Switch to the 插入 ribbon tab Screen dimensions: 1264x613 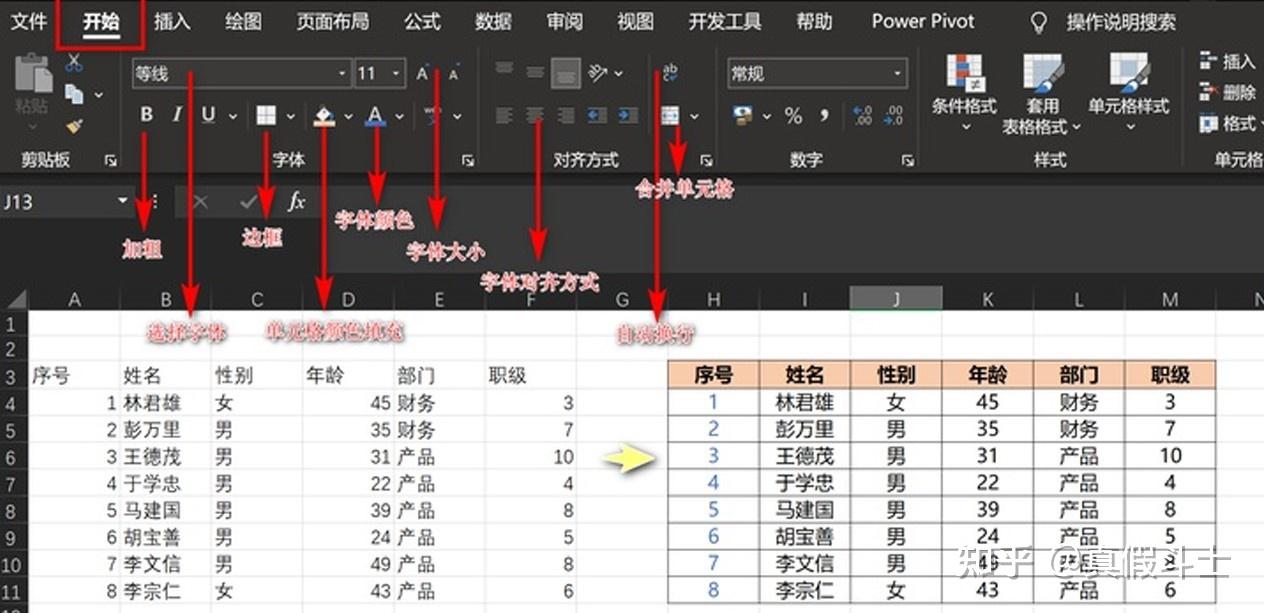pyautogui.click(x=173, y=21)
